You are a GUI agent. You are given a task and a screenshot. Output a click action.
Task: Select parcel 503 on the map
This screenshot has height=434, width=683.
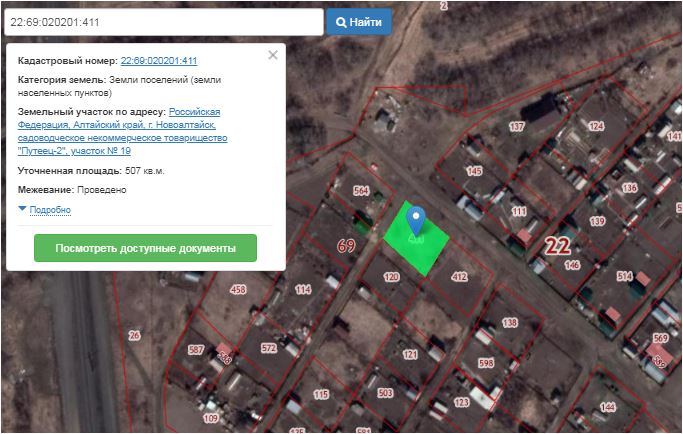(385, 394)
